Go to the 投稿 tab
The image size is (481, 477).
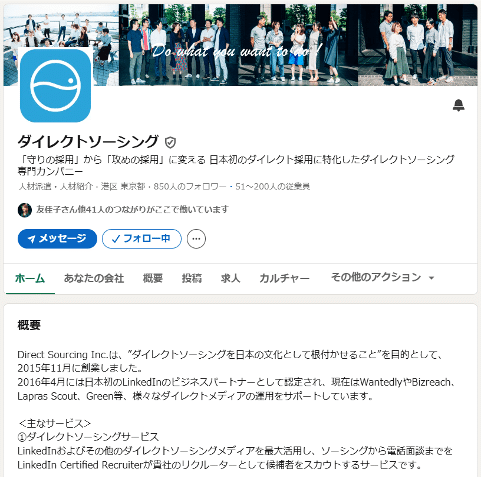pyautogui.click(x=192, y=278)
